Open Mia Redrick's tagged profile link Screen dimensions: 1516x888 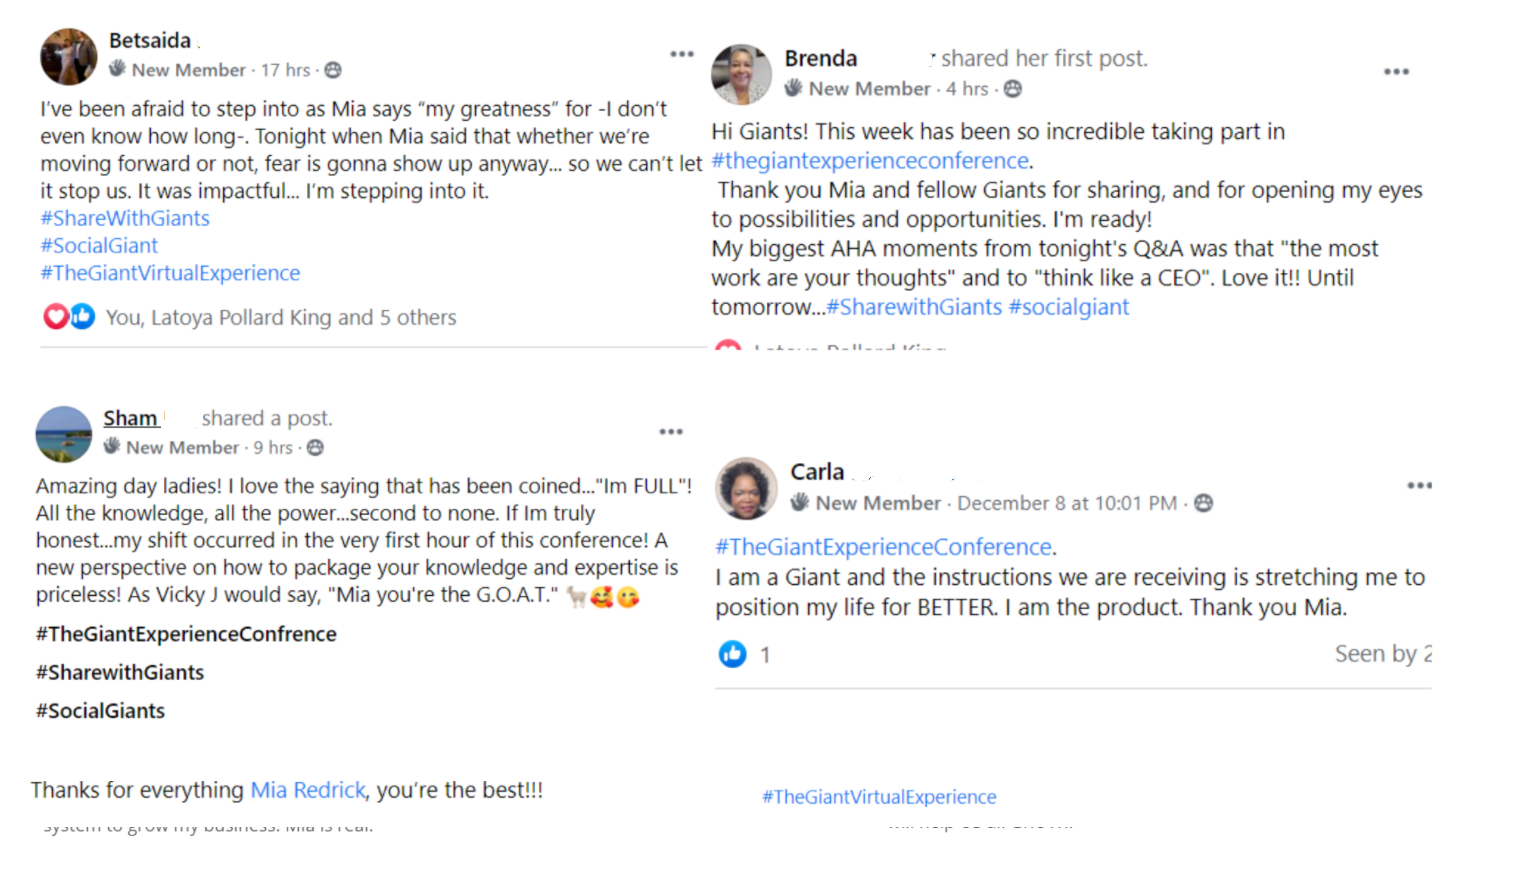307,790
